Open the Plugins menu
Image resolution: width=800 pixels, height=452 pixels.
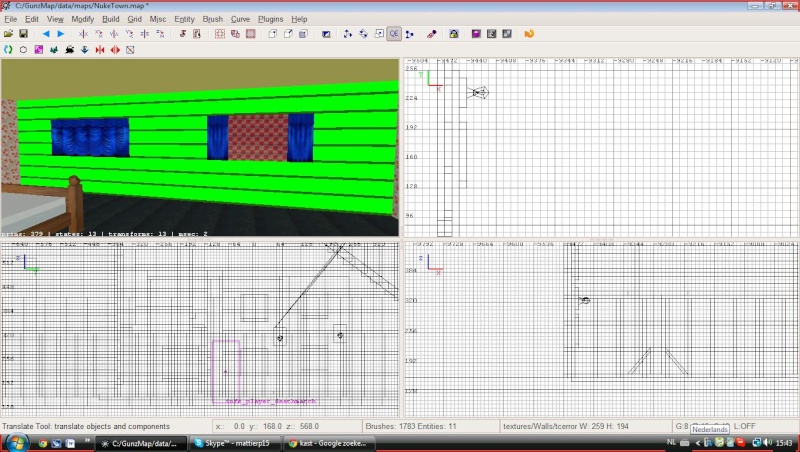270,19
